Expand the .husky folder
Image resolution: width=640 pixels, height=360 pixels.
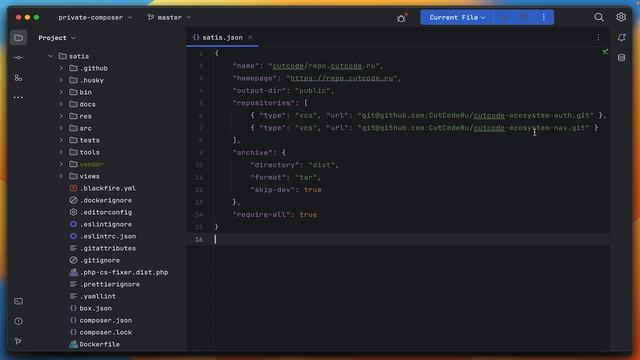pyautogui.click(x=61, y=80)
